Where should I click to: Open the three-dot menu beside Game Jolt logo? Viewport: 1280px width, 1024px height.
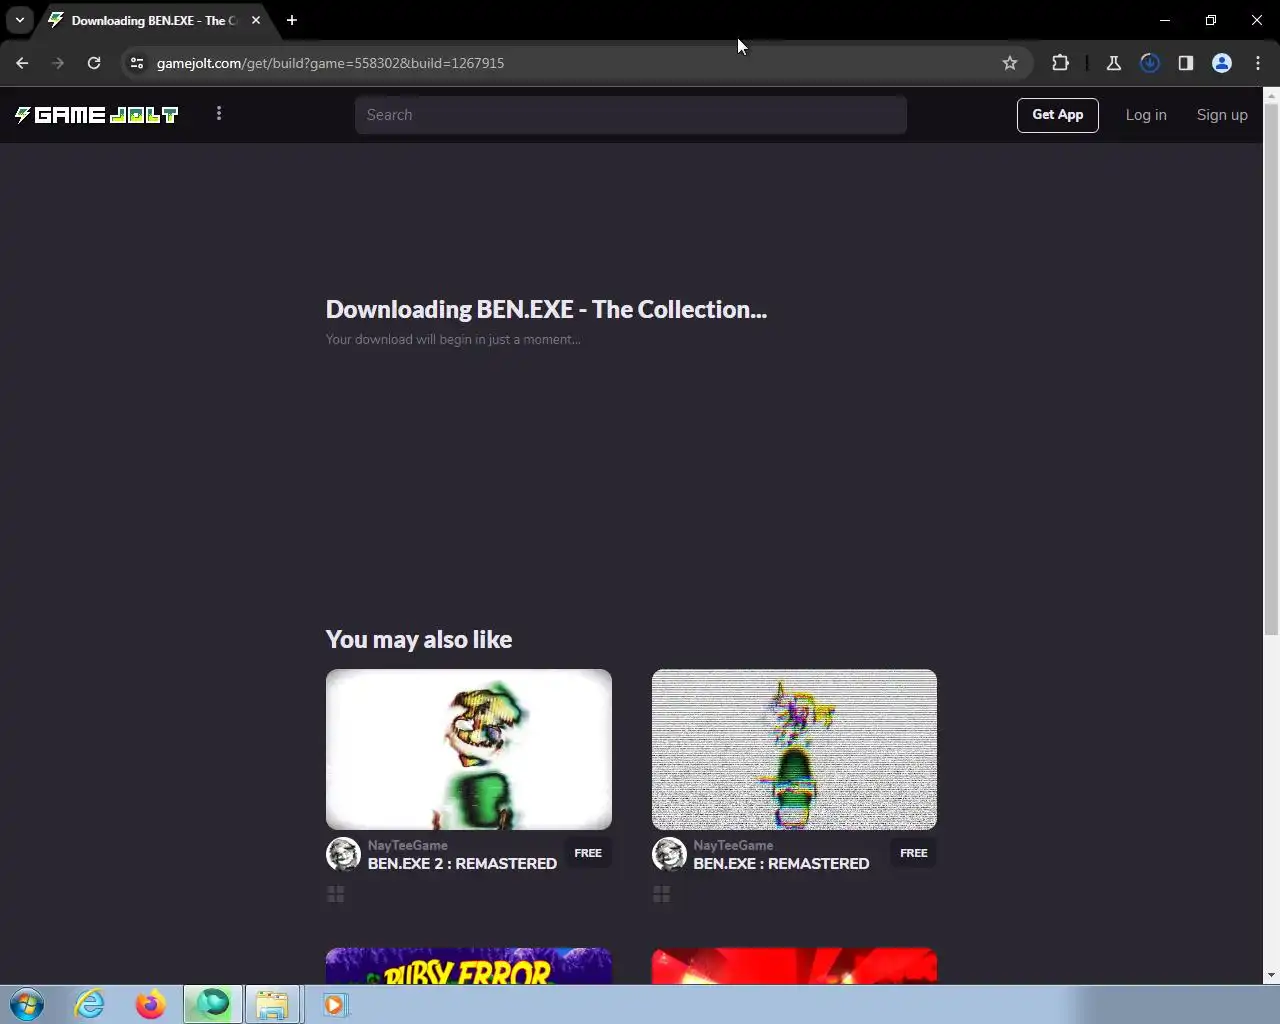[x=219, y=114]
